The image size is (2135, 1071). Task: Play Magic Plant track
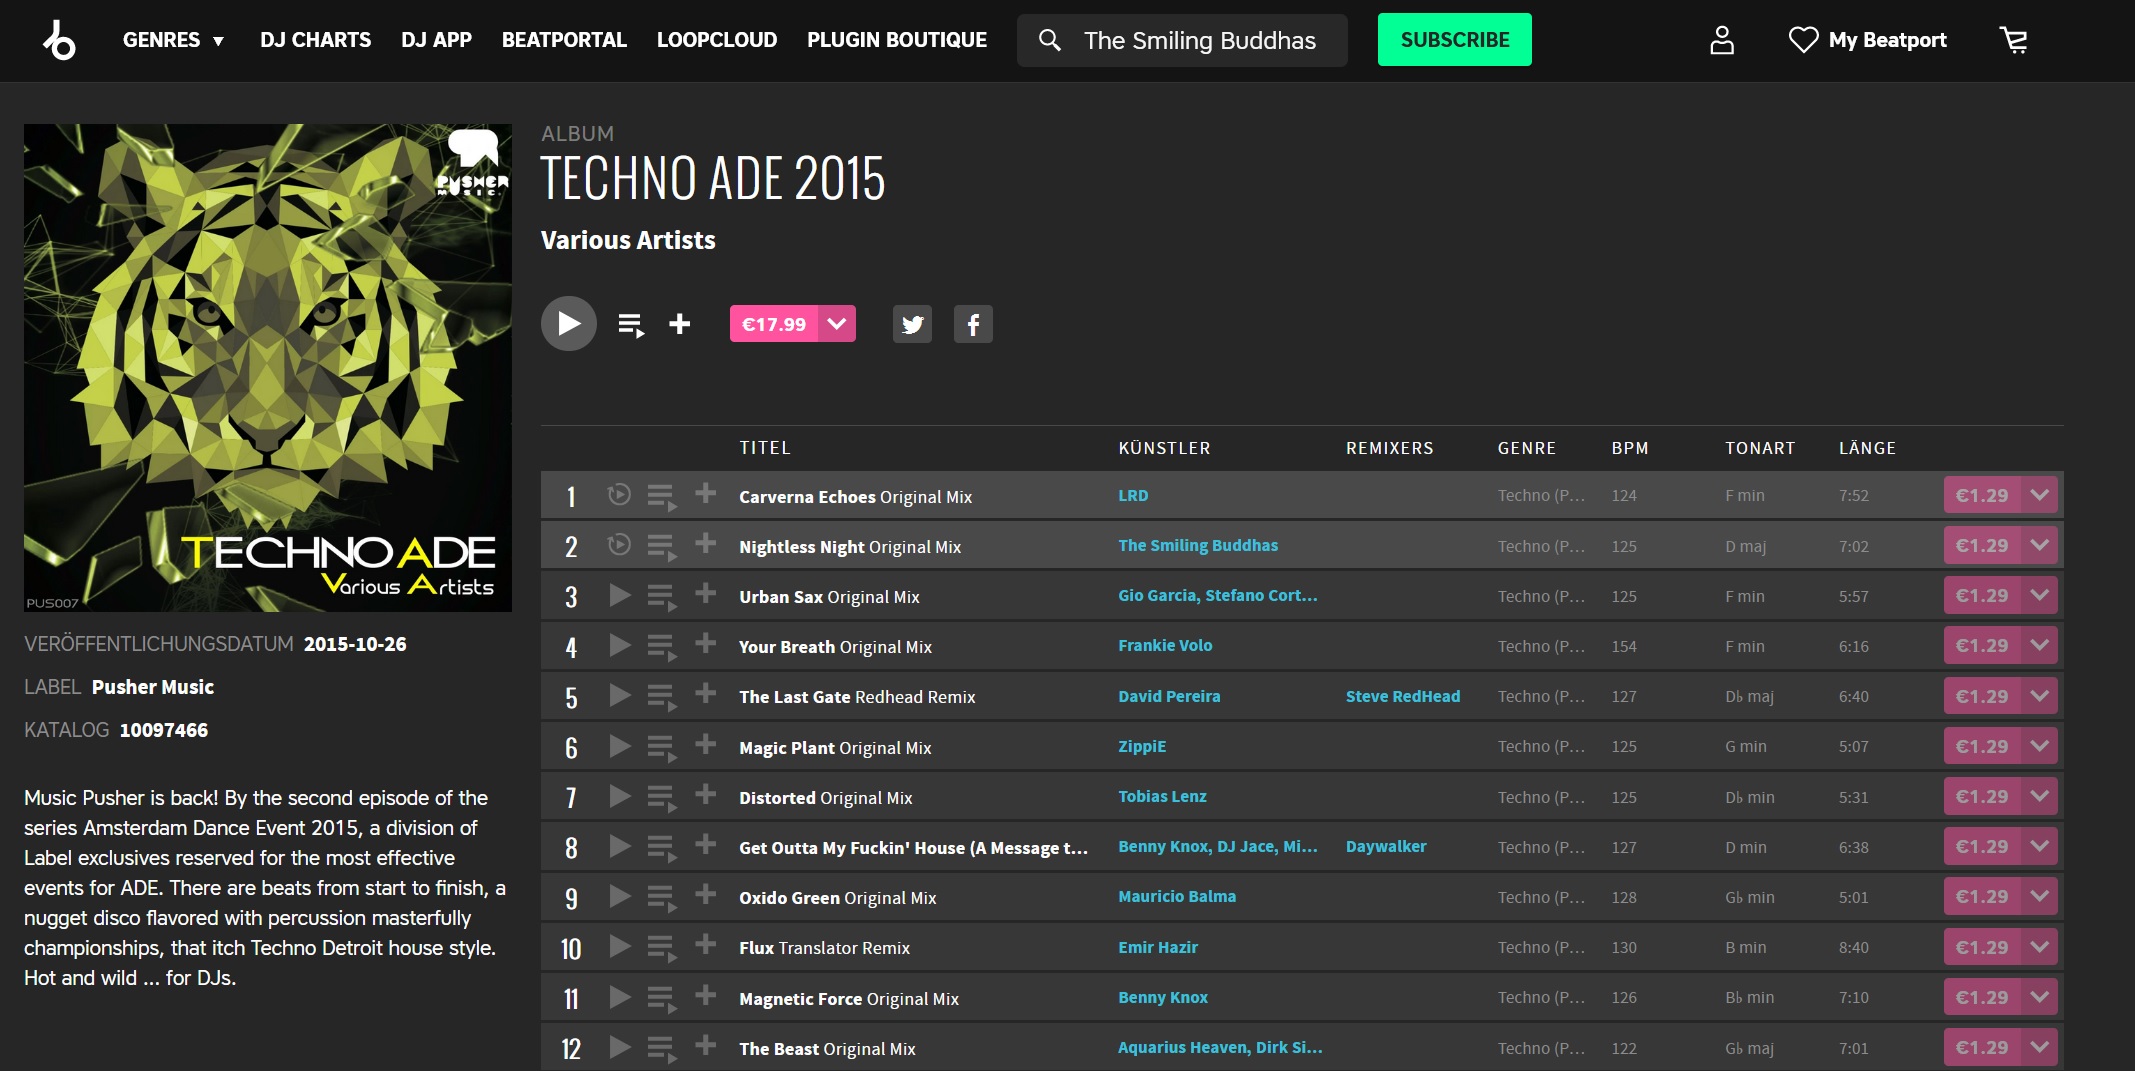tap(619, 746)
